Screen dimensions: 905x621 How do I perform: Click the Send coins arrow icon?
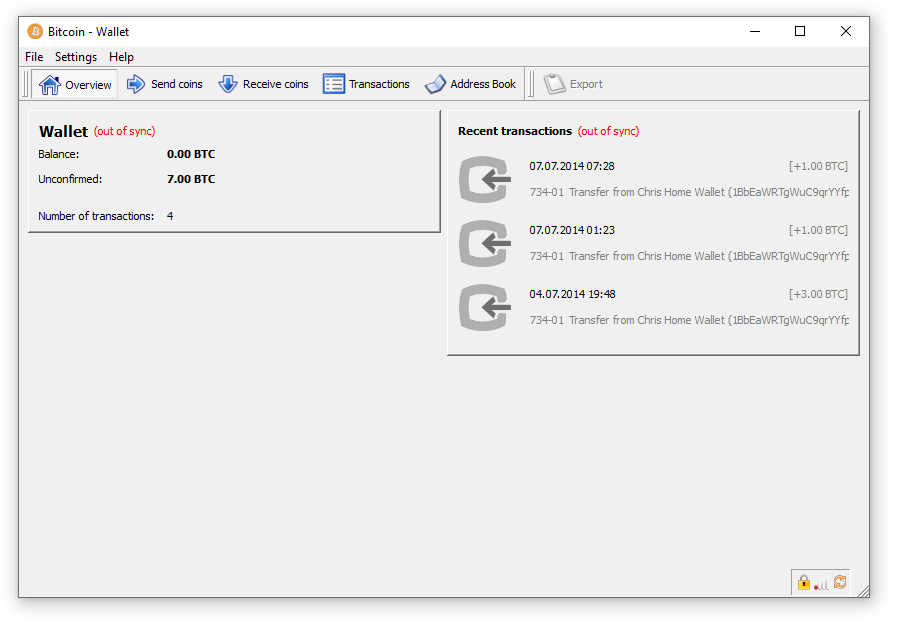point(136,84)
